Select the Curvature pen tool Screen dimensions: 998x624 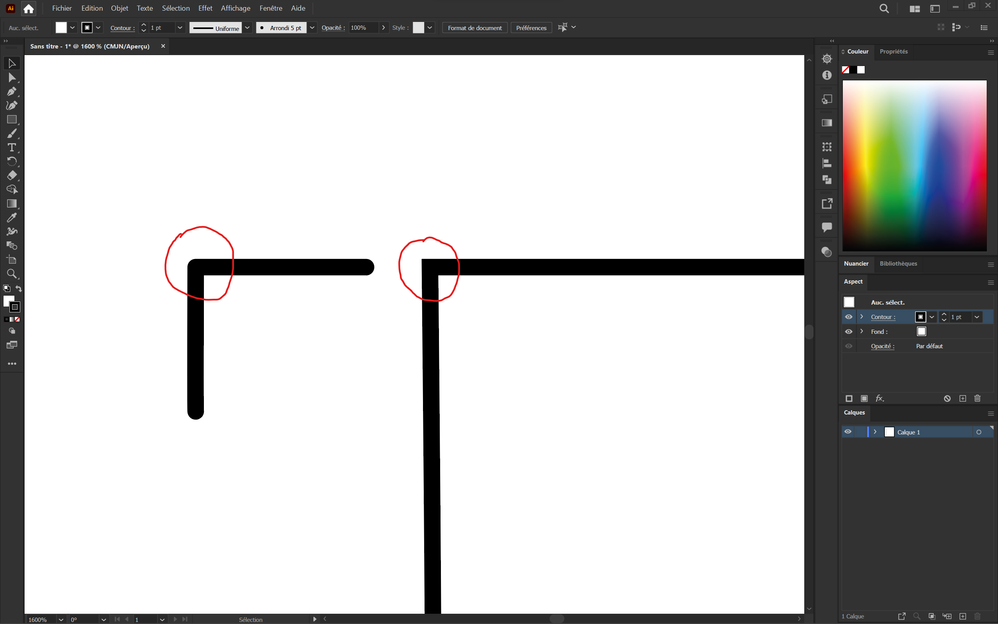coord(11,105)
